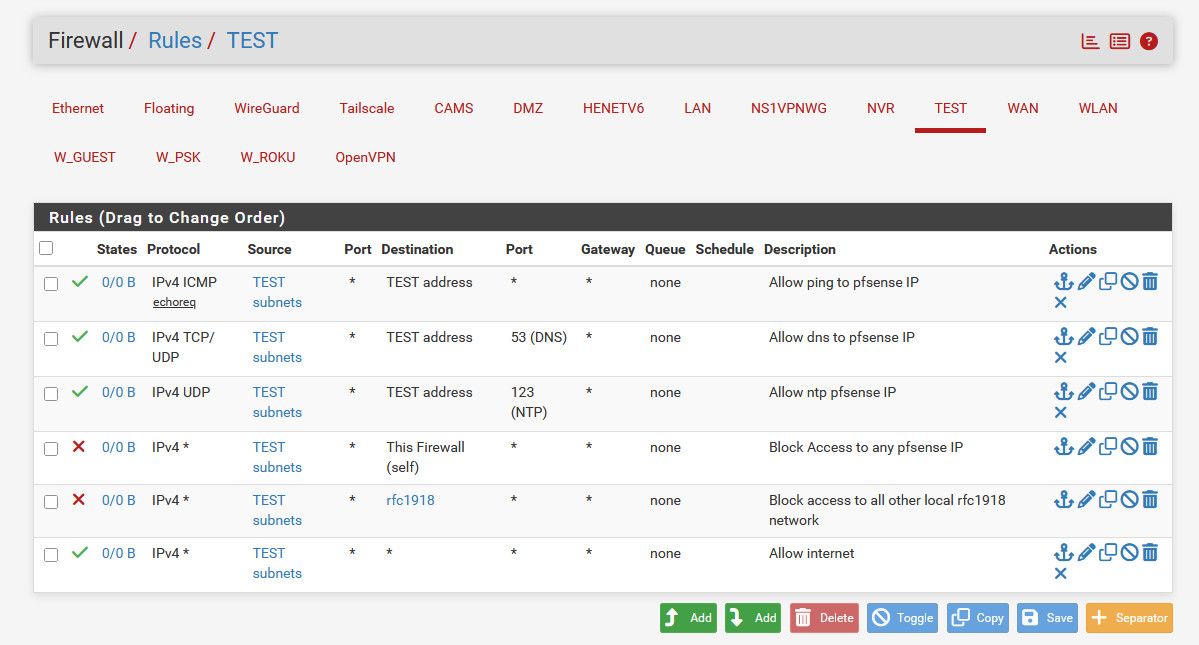Screen dimensions: 1199x645
Task: Add a Separator to the rule list
Action: [1129, 618]
